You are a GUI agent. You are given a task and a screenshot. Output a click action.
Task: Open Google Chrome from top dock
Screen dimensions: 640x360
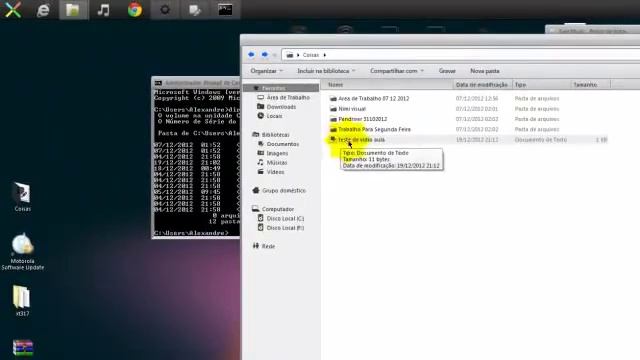pos(135,10)
